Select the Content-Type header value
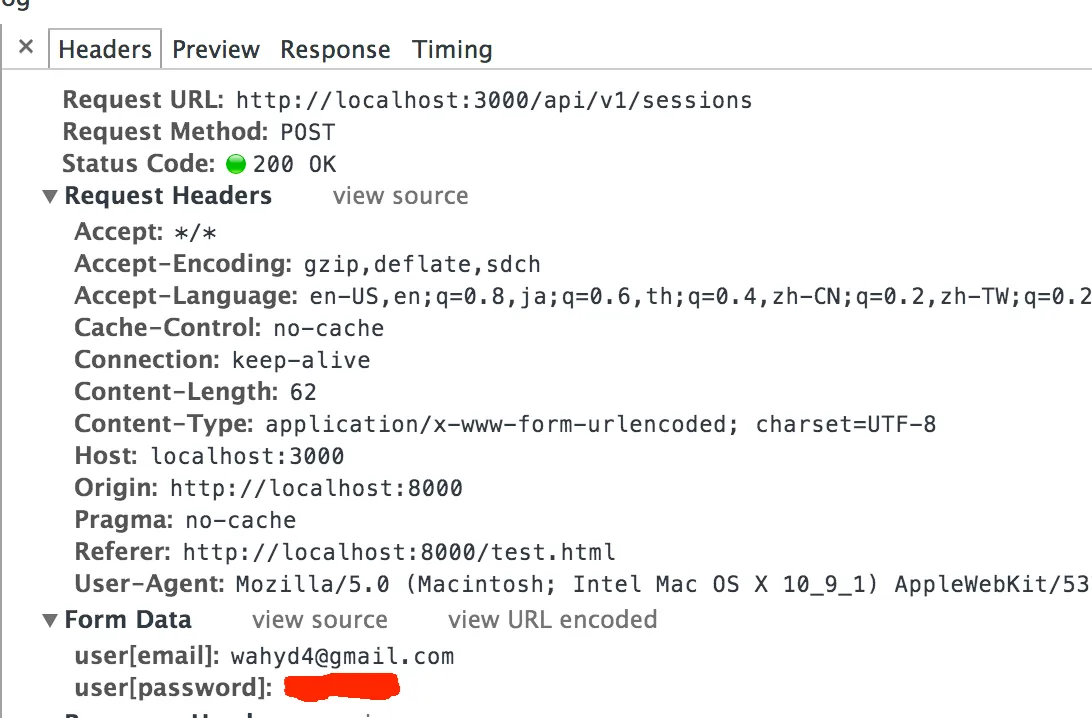The image size is (1092, 718). click(600, 424)
